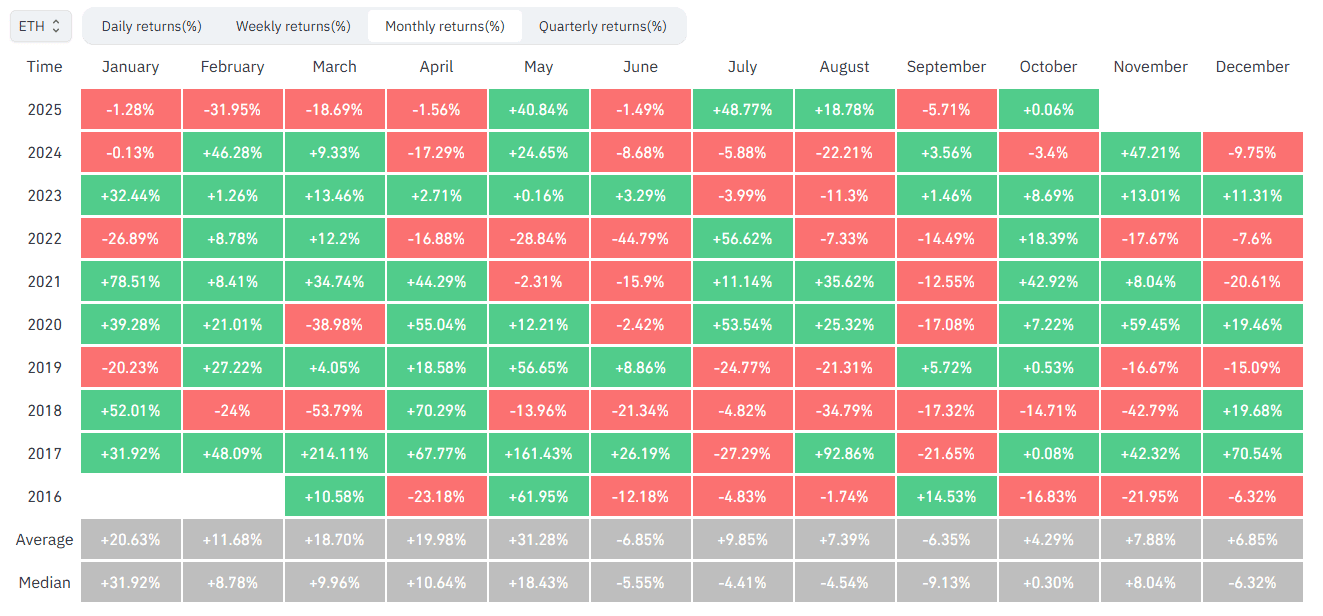1323x616 pixels.
Task: Click the 2020 March -38.98% cell
Action: click(335, 325)
